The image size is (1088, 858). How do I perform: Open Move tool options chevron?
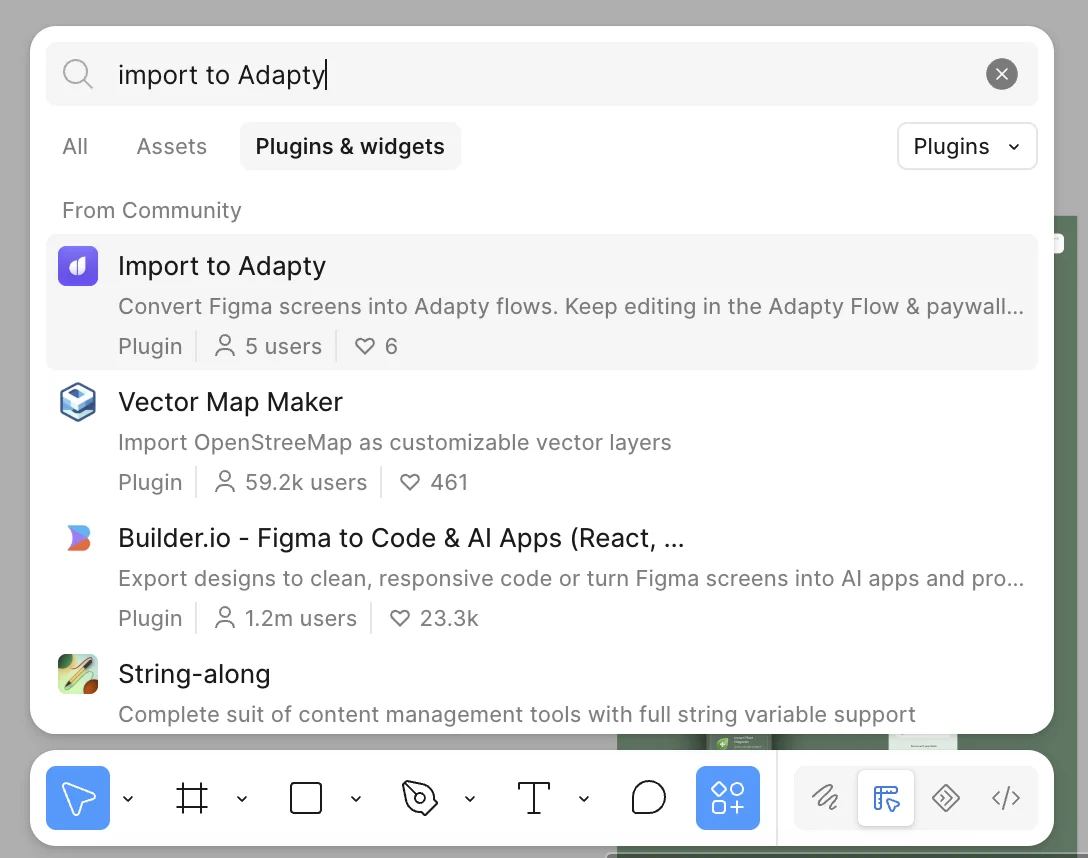click(x=128, y=798)
